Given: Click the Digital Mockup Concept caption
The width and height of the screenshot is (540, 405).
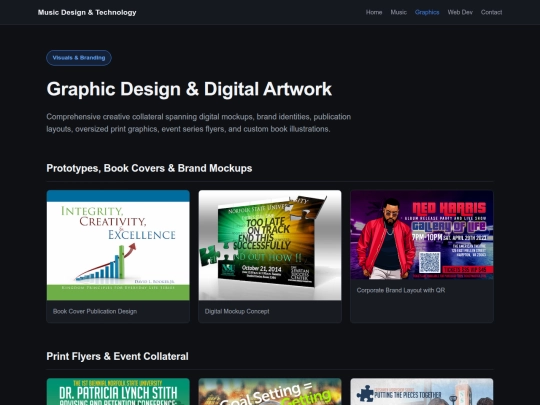Looking at the screenshot, I should click(237, 311).
